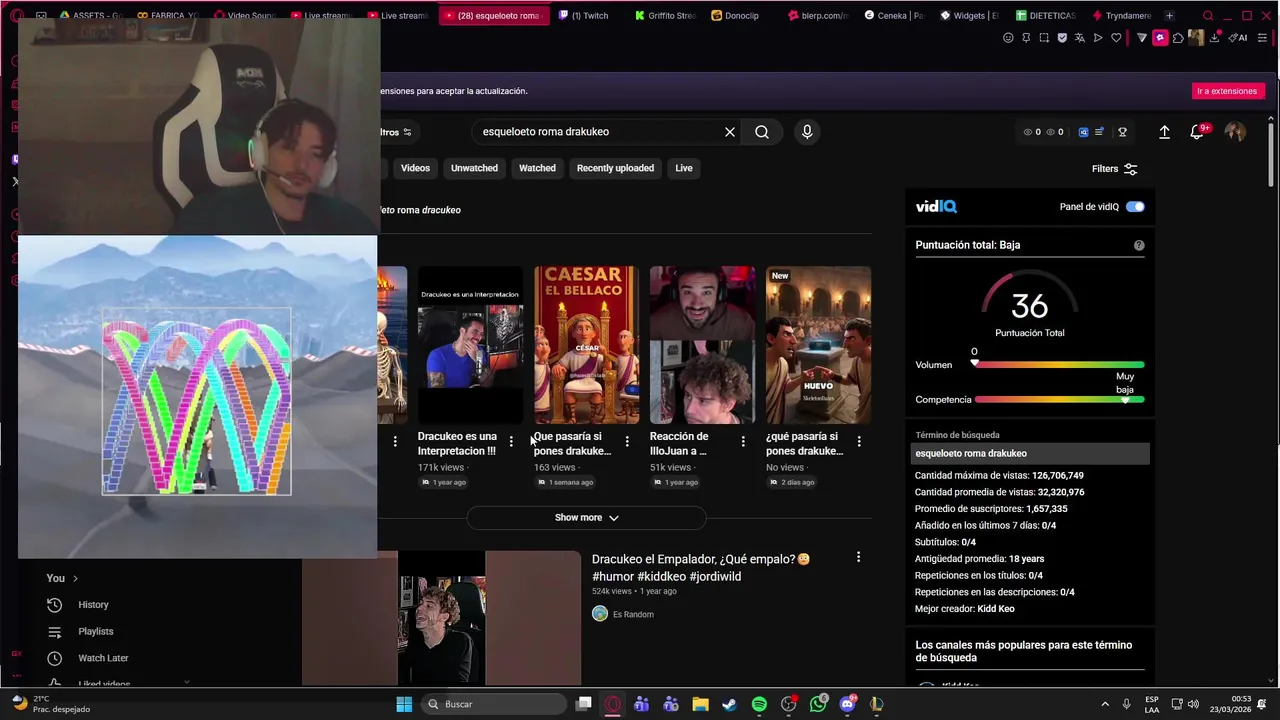Open the Filters options button
The width and height of the screenshot is (1280, 720).
click(x=1114, y=169)
